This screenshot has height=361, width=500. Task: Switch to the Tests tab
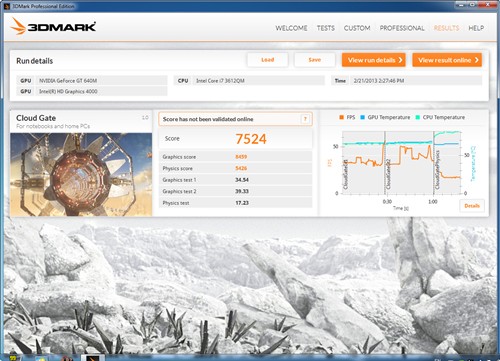point(326,28)
